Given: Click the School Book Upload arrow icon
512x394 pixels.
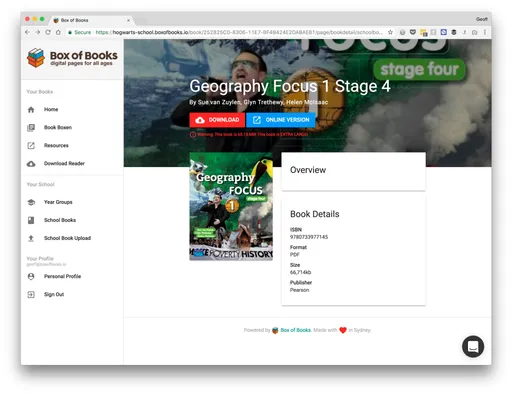Looking at the screenshot, I should [x=31, y=238].
